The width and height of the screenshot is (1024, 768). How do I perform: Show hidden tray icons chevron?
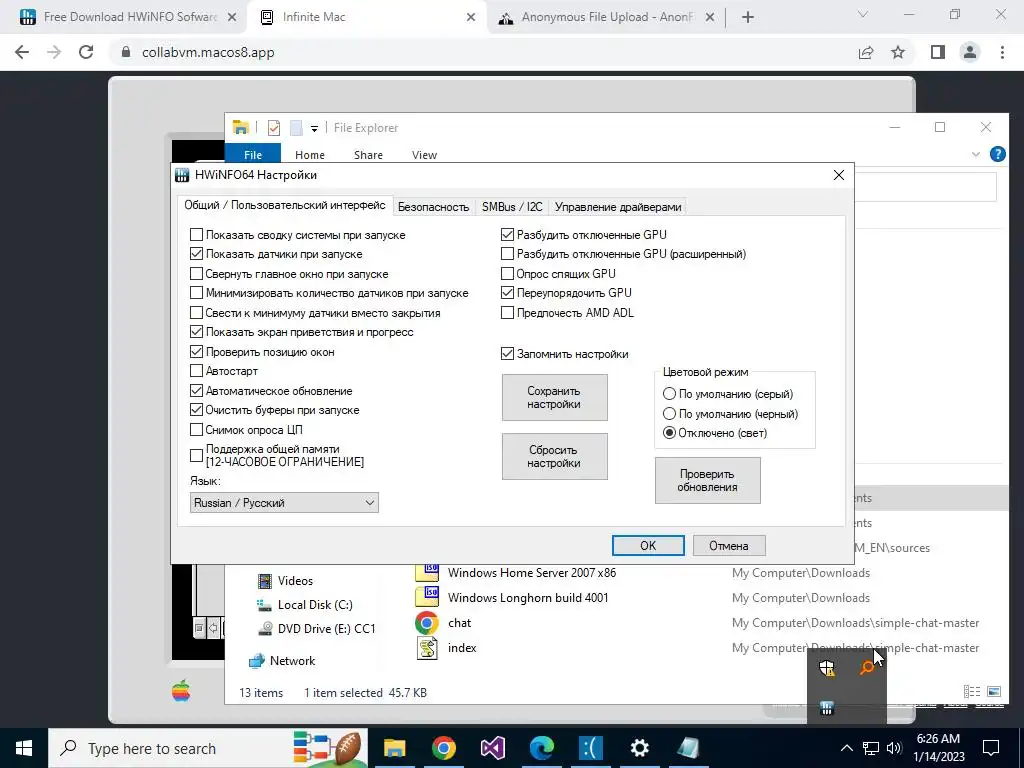pos(846,748)
